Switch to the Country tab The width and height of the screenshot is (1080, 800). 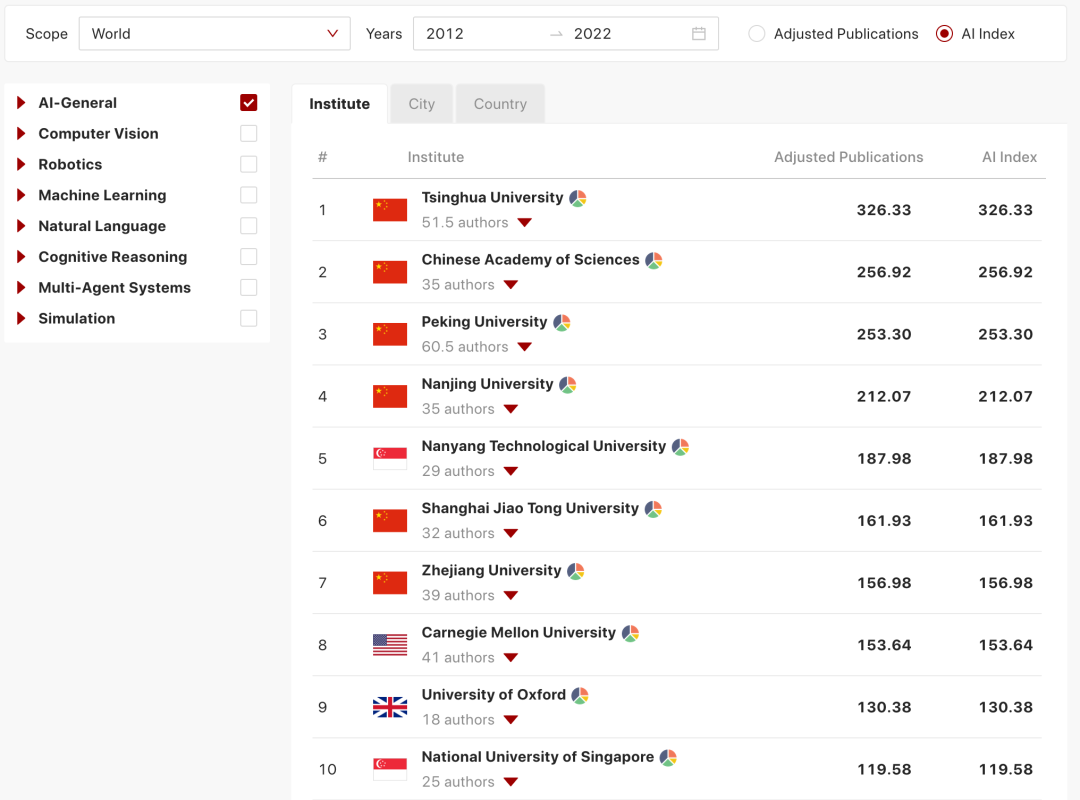500,104
